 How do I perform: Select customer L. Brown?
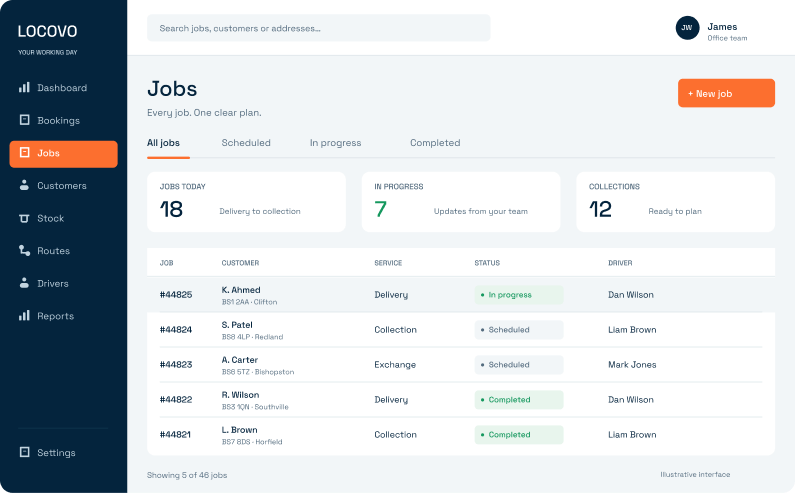(x=239, y=430)
